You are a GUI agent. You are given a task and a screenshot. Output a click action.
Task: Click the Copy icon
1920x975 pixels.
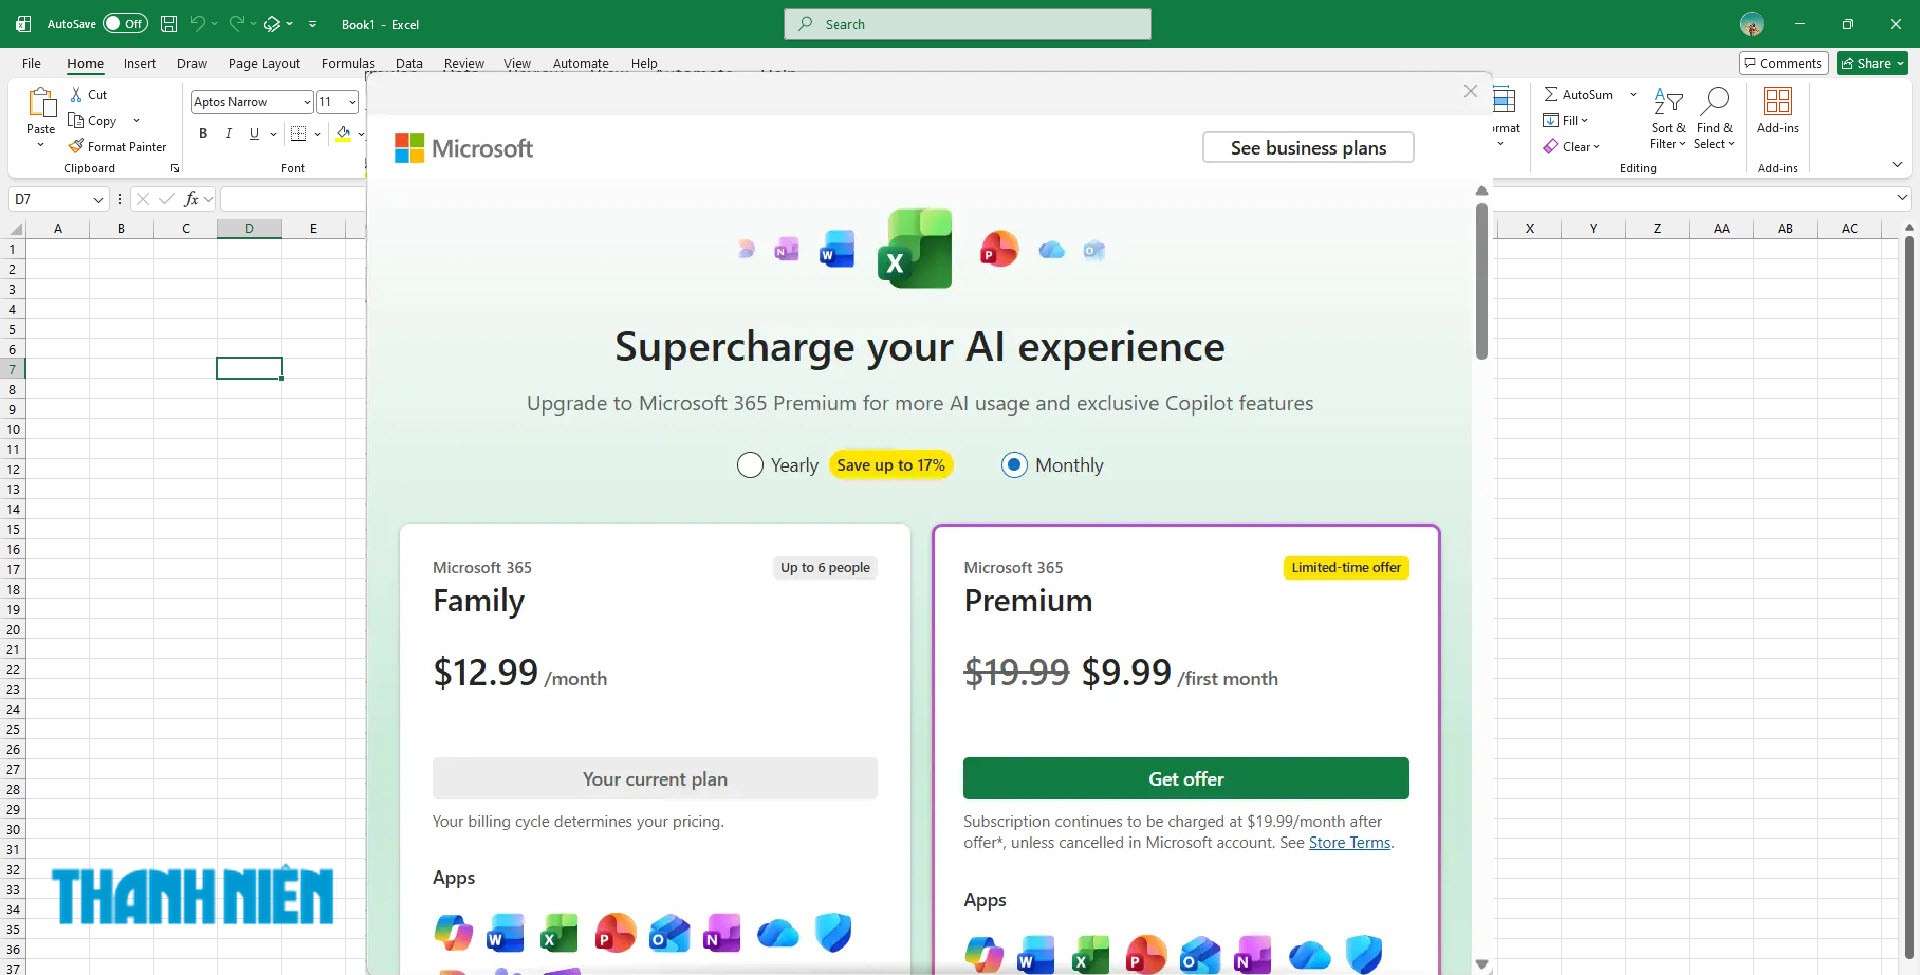click(76, 120)
